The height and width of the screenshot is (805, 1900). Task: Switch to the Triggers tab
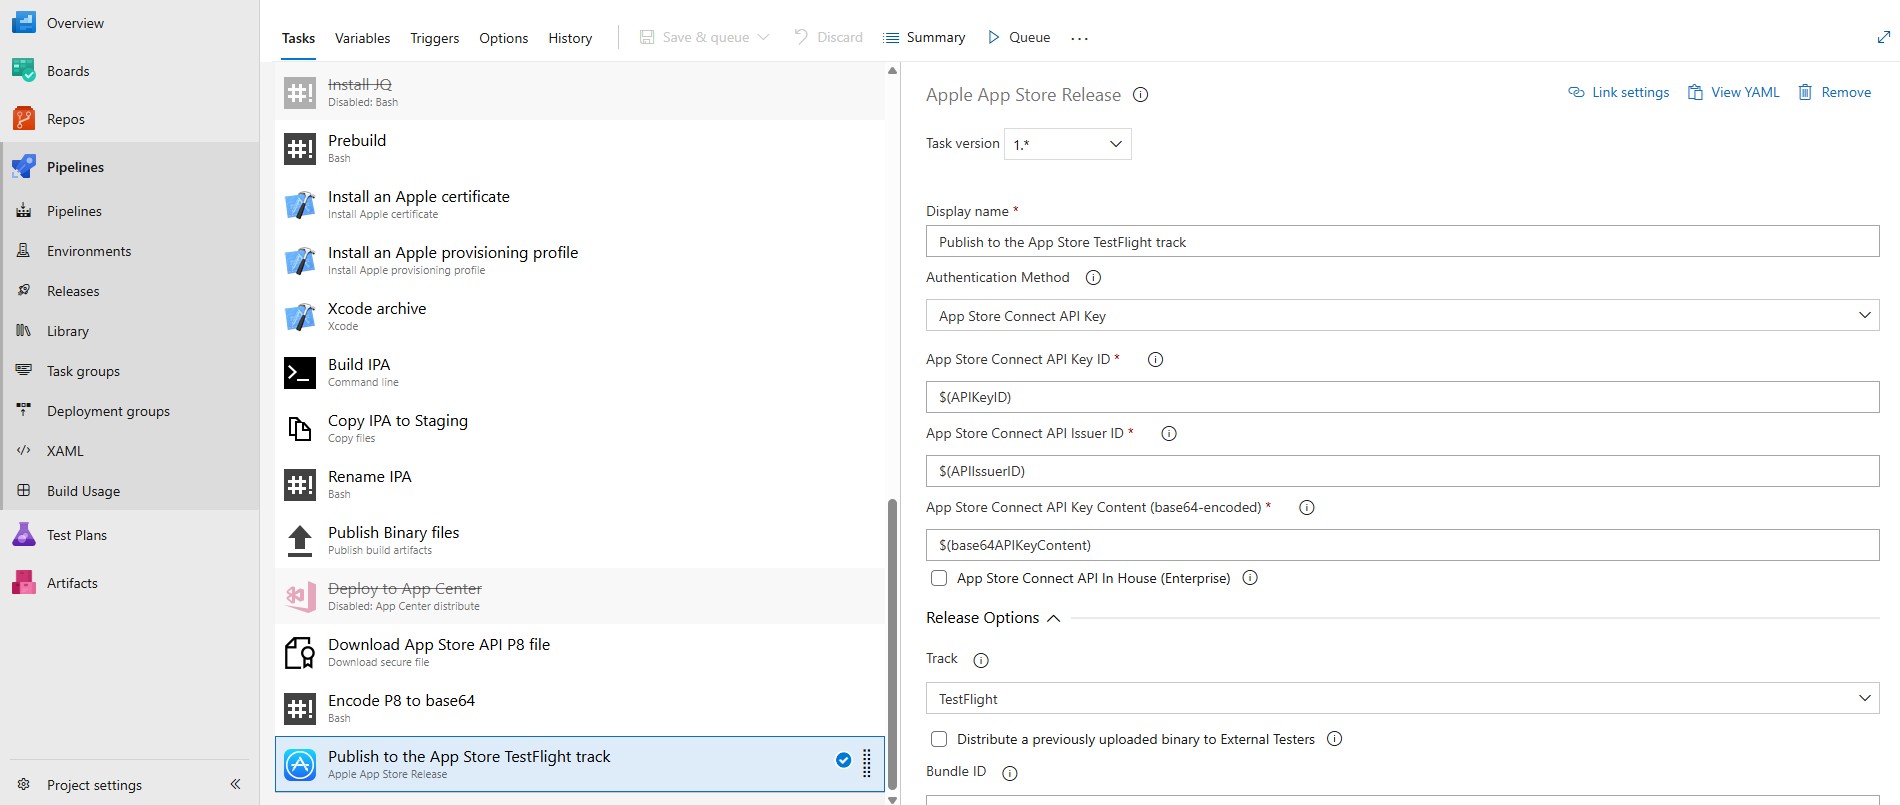(x=435, y=38)
